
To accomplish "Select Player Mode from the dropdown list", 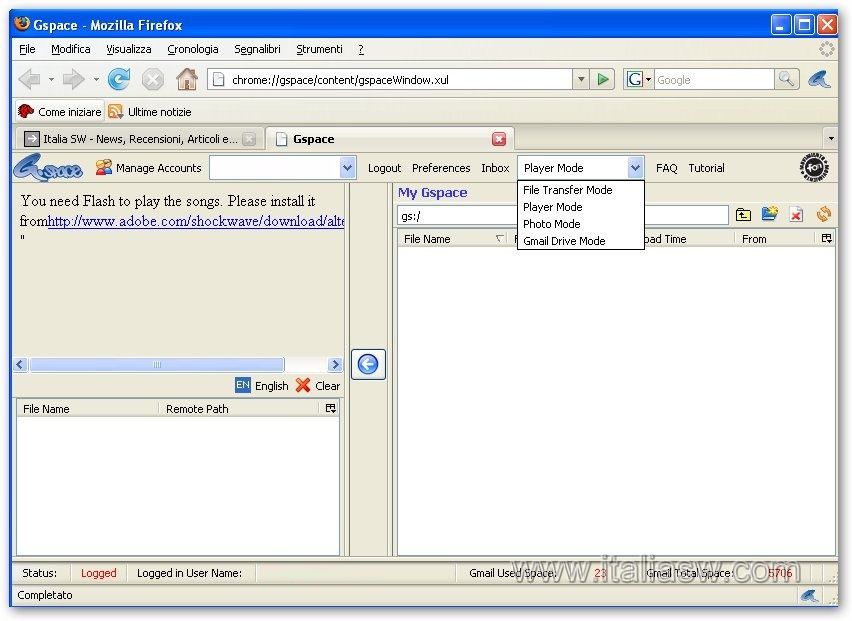I will coord(580,207).
